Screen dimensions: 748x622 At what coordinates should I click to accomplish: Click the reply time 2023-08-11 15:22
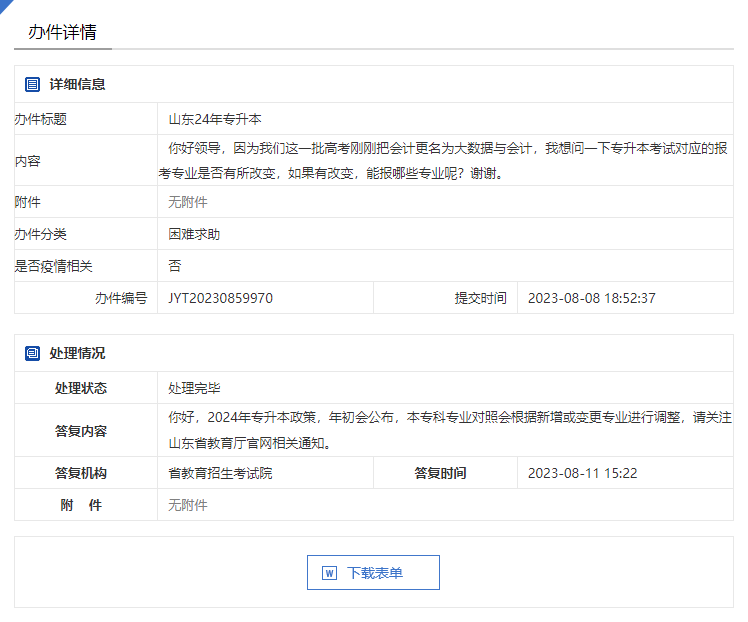tap(582, 473)
